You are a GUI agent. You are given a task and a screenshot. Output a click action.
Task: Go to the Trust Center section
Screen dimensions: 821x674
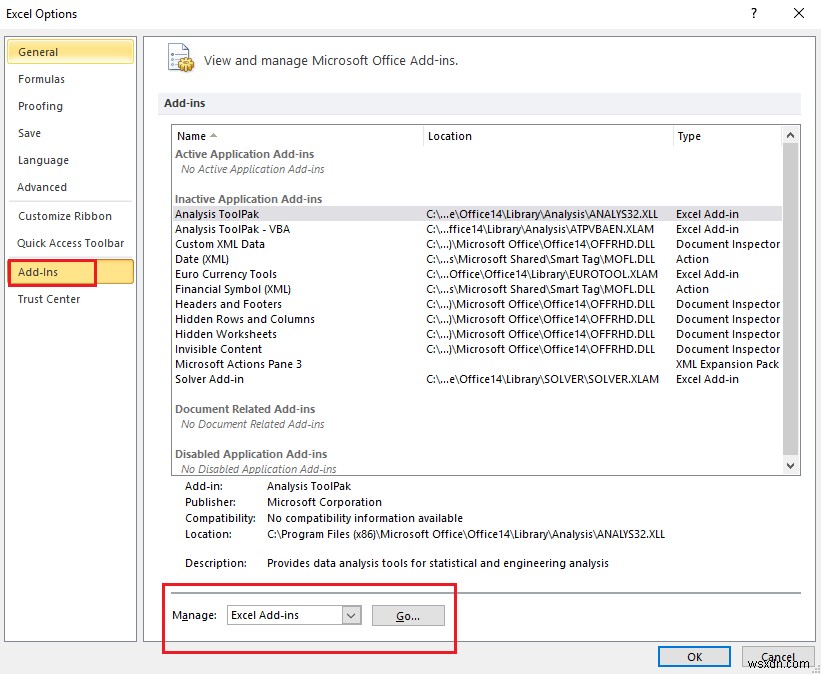tap(50, 298)
